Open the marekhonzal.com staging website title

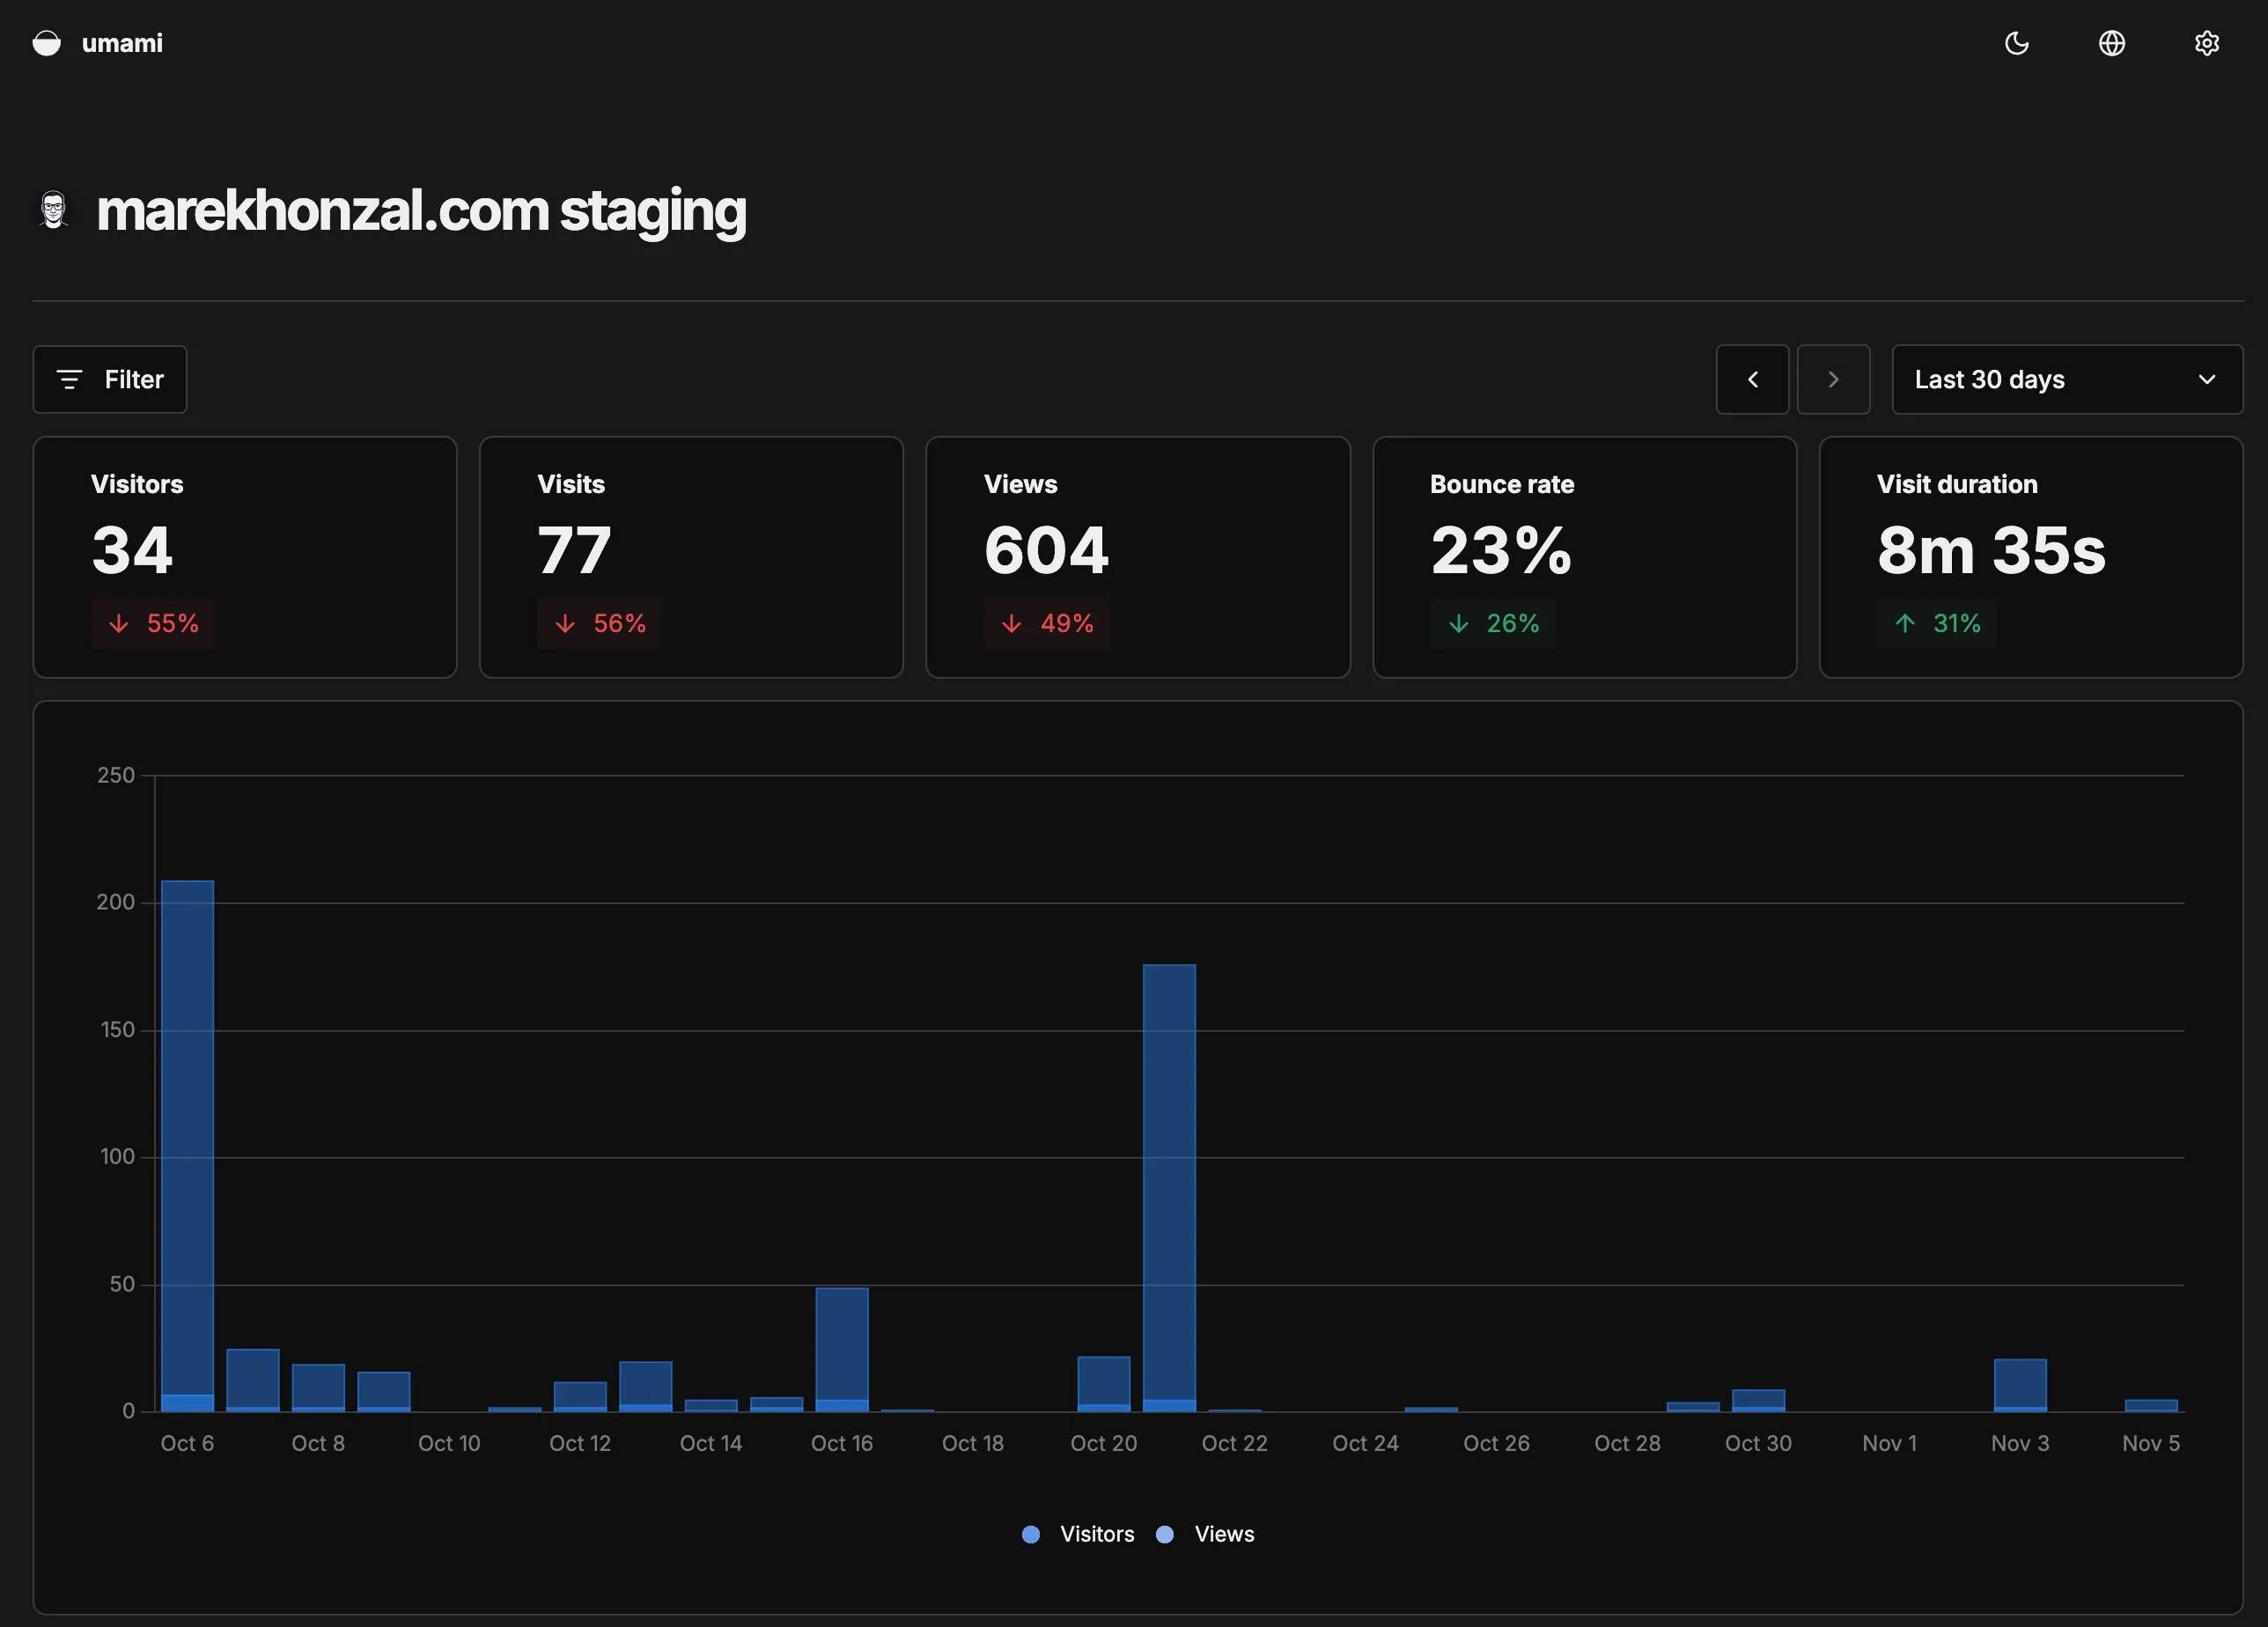click(421, 210)
